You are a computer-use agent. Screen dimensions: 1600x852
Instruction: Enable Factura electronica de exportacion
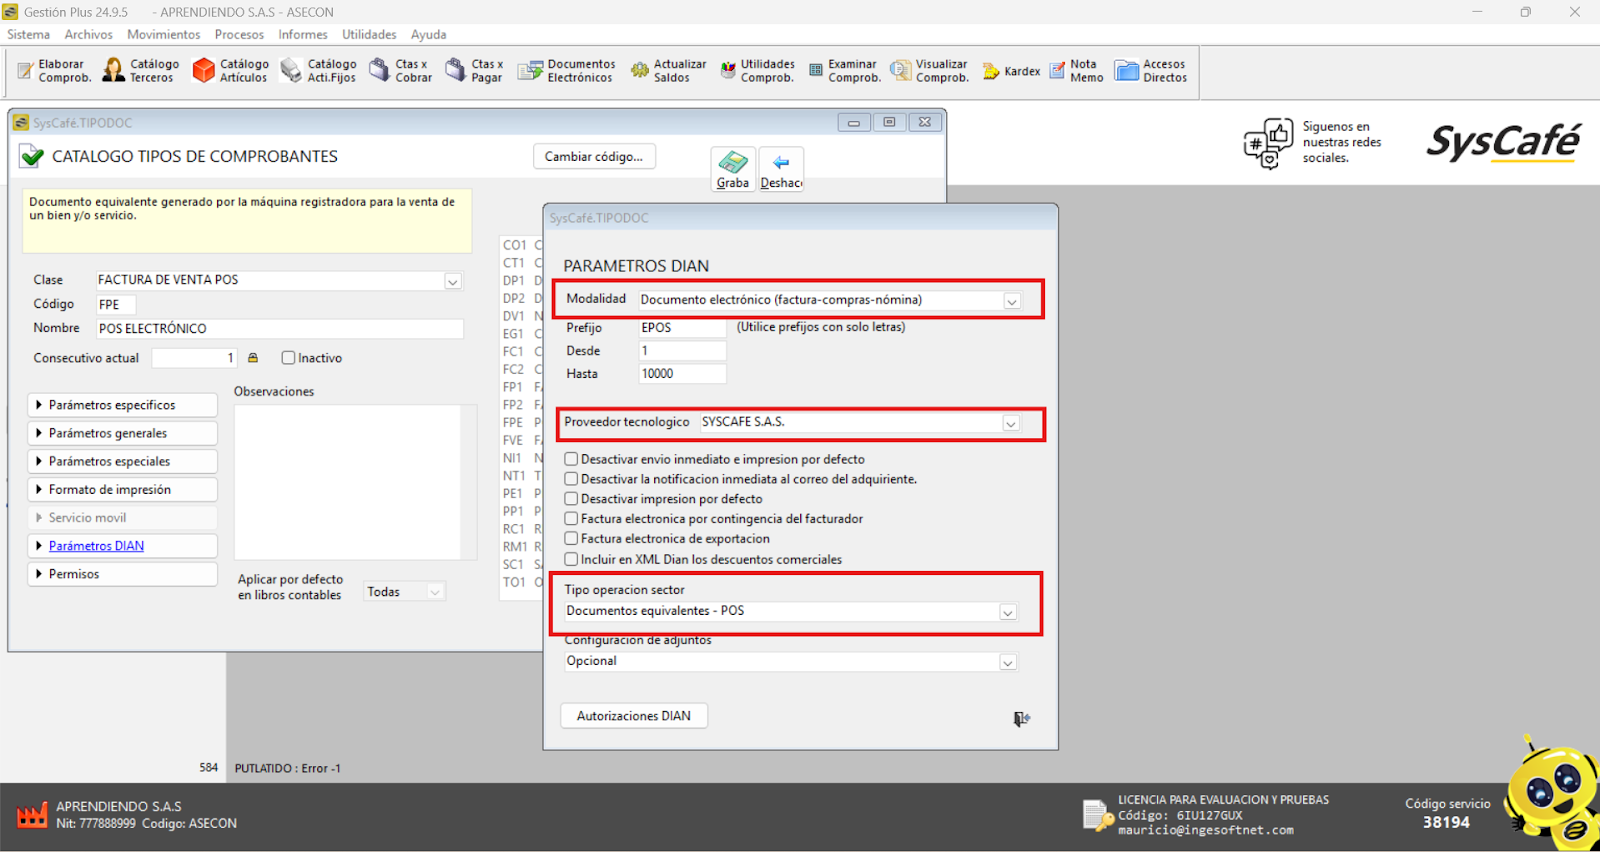tap(571, 539)
